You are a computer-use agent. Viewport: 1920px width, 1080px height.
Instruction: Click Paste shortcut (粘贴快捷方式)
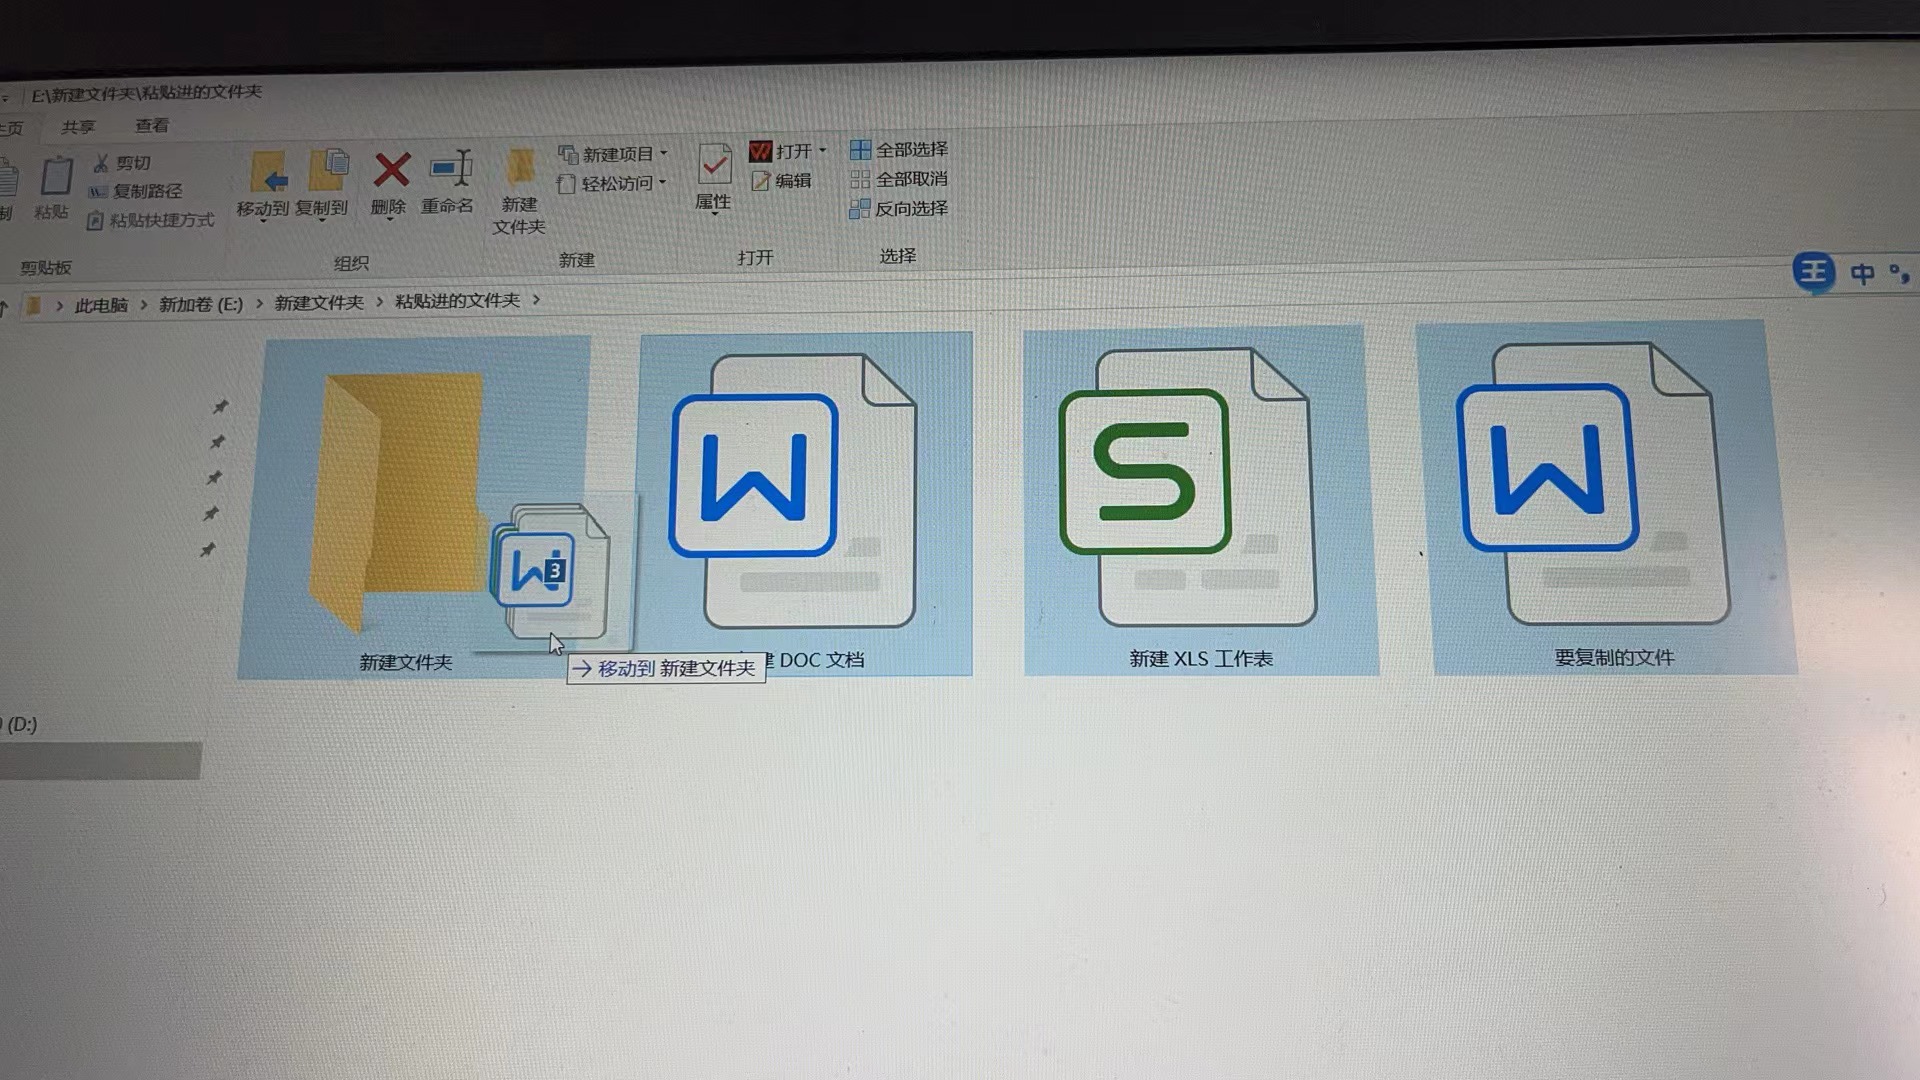tap(150, 220)
